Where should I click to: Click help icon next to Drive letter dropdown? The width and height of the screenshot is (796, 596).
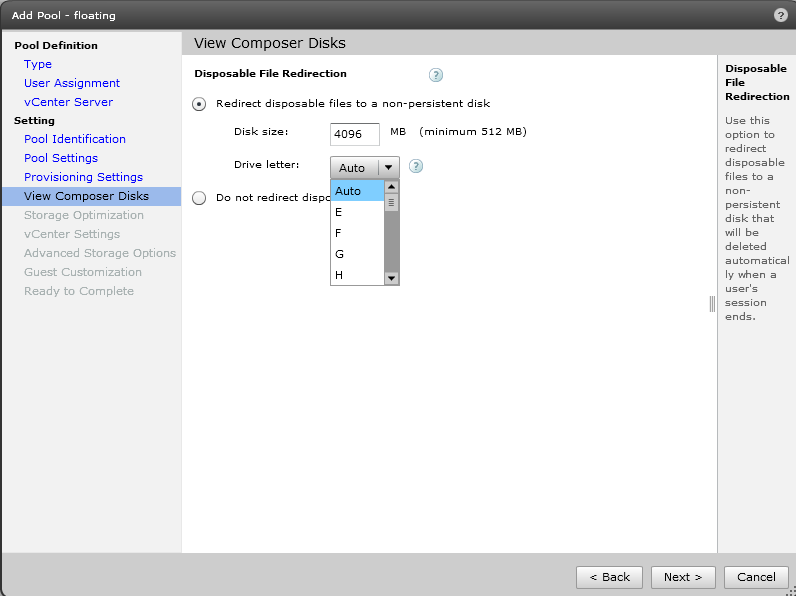click(x=416, y=167)
